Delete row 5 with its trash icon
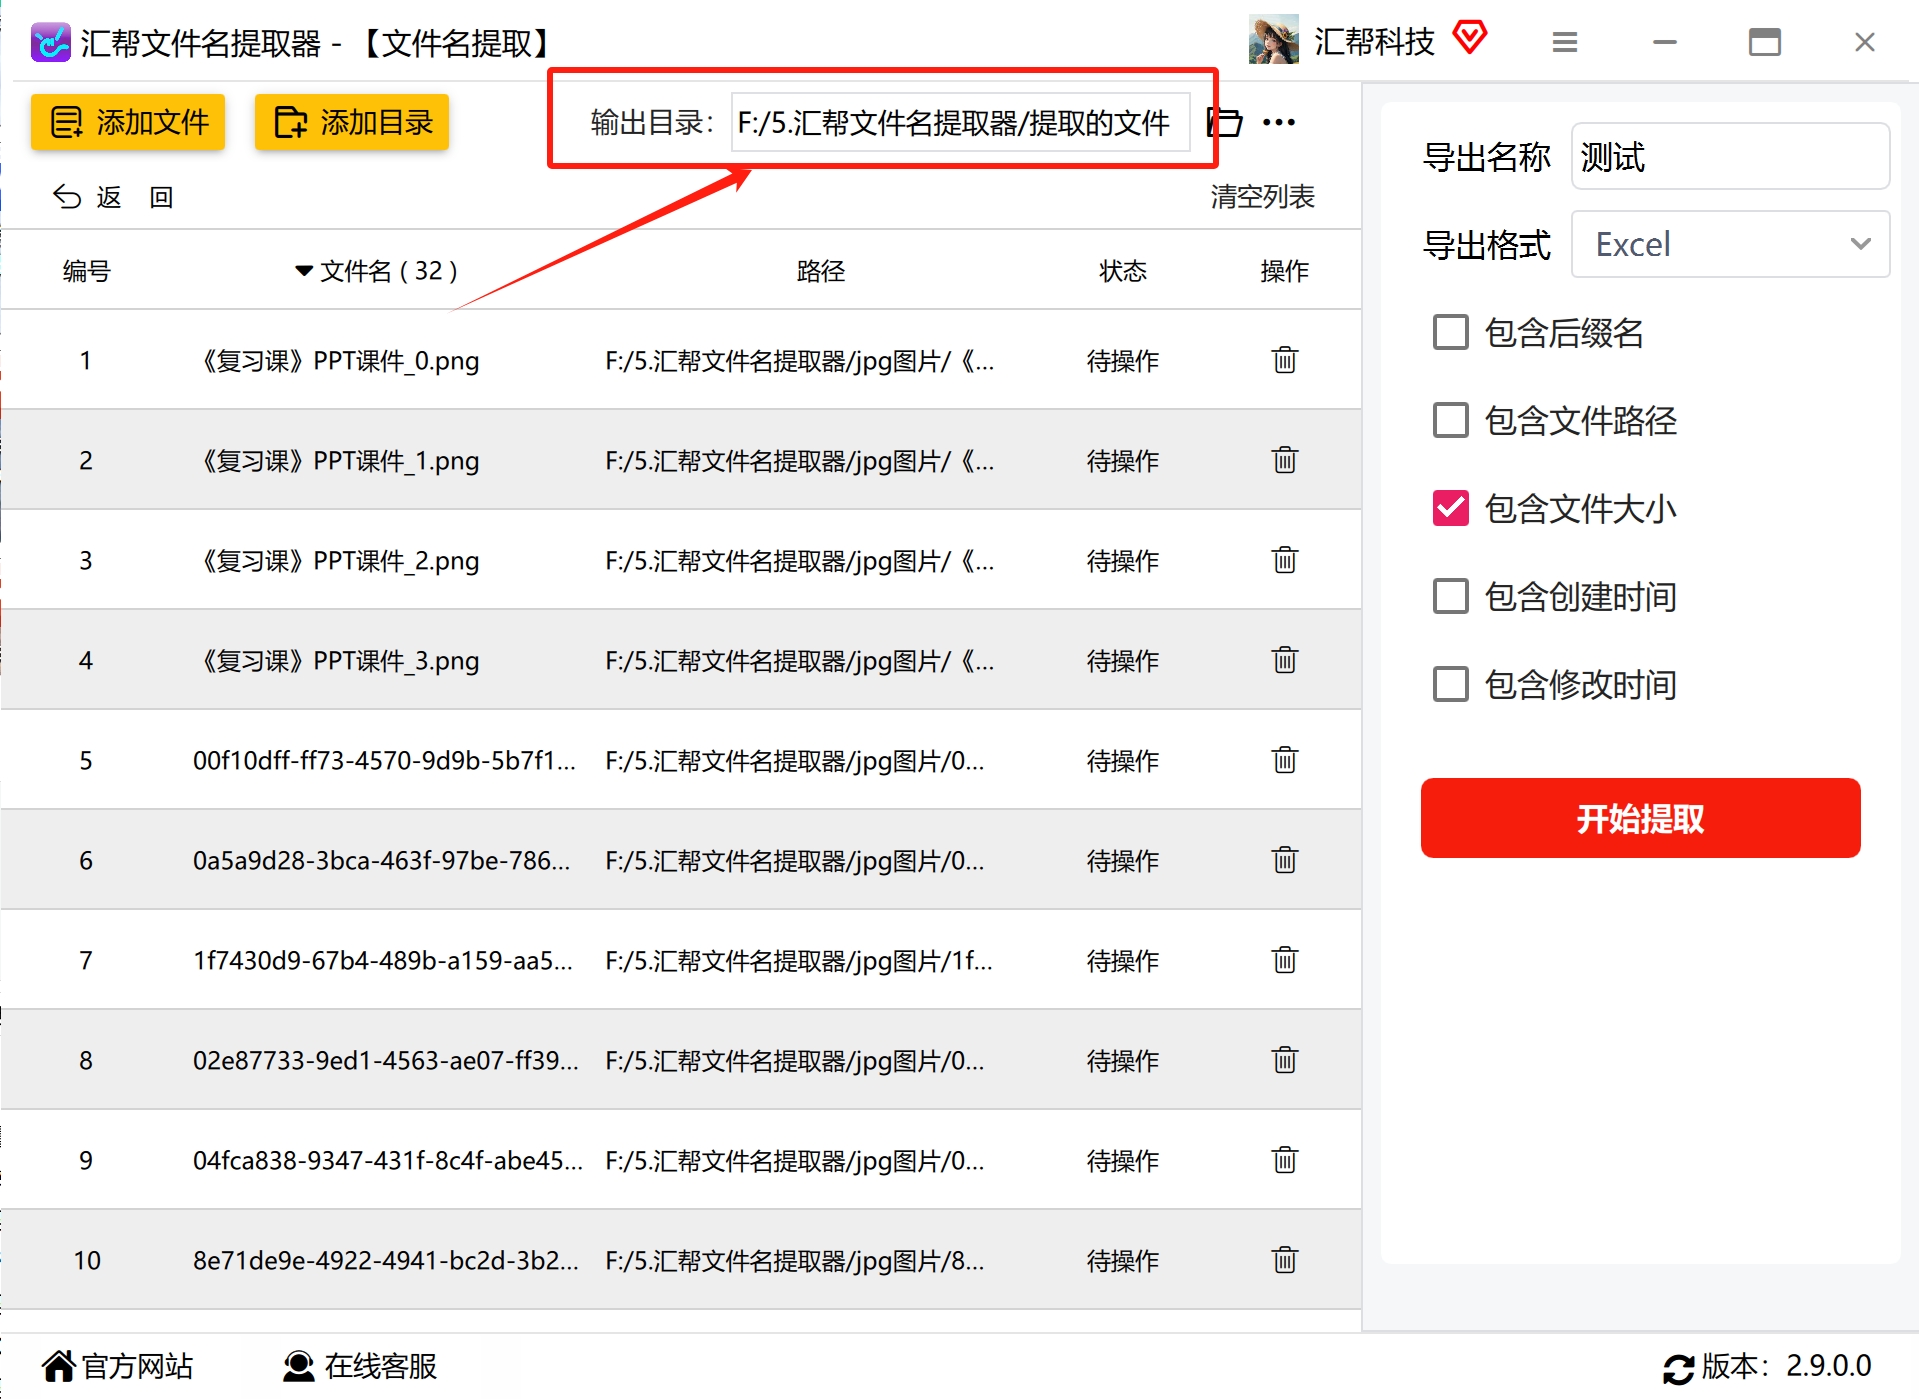 pos(1284,760)
